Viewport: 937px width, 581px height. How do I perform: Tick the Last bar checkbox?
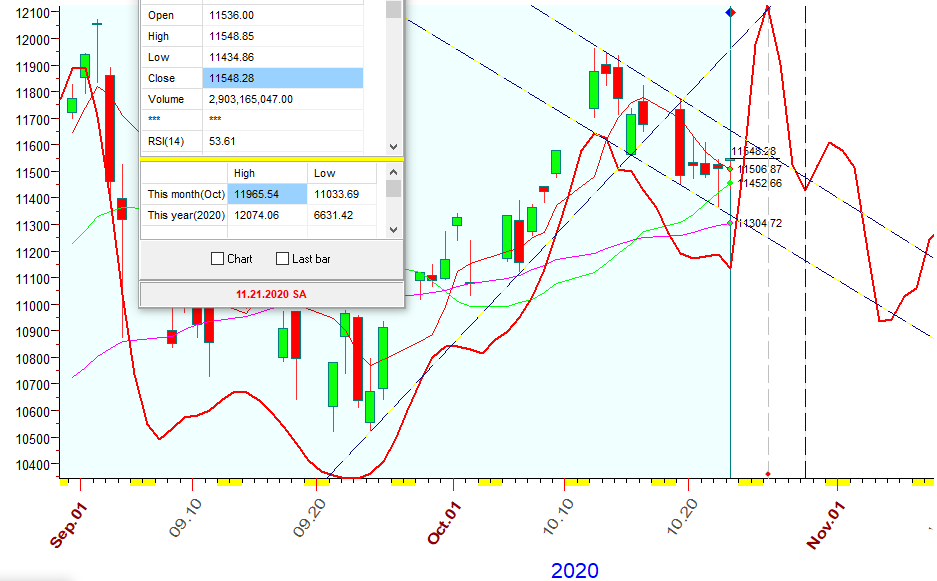point(282,259)
